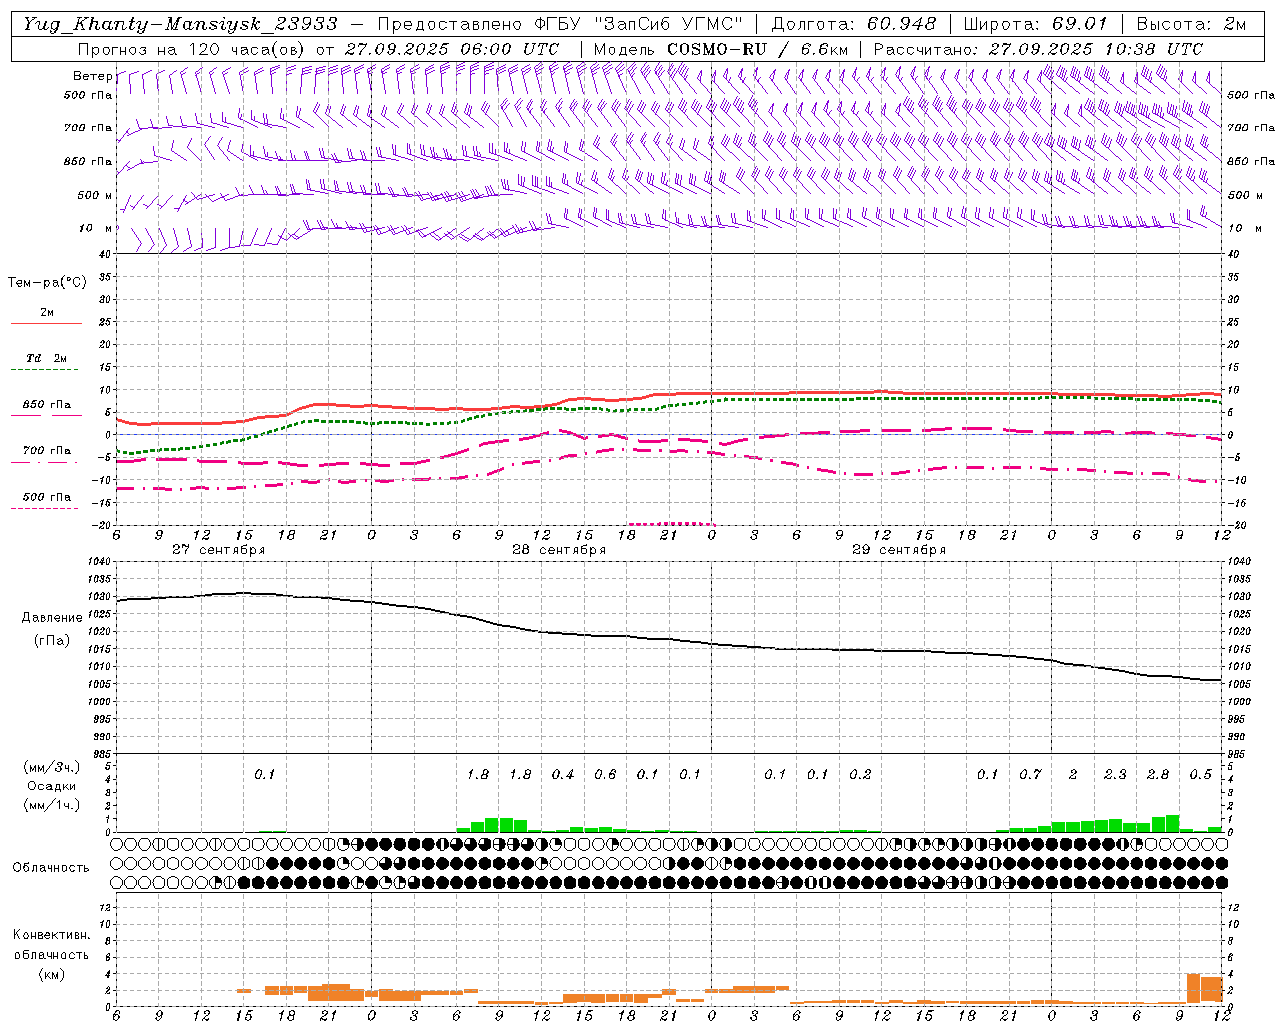Click the station title Yug_Khanty-Mansiysk_23933
The height and width of the screenshot is (1024, 1280).
tap(180, 24)
